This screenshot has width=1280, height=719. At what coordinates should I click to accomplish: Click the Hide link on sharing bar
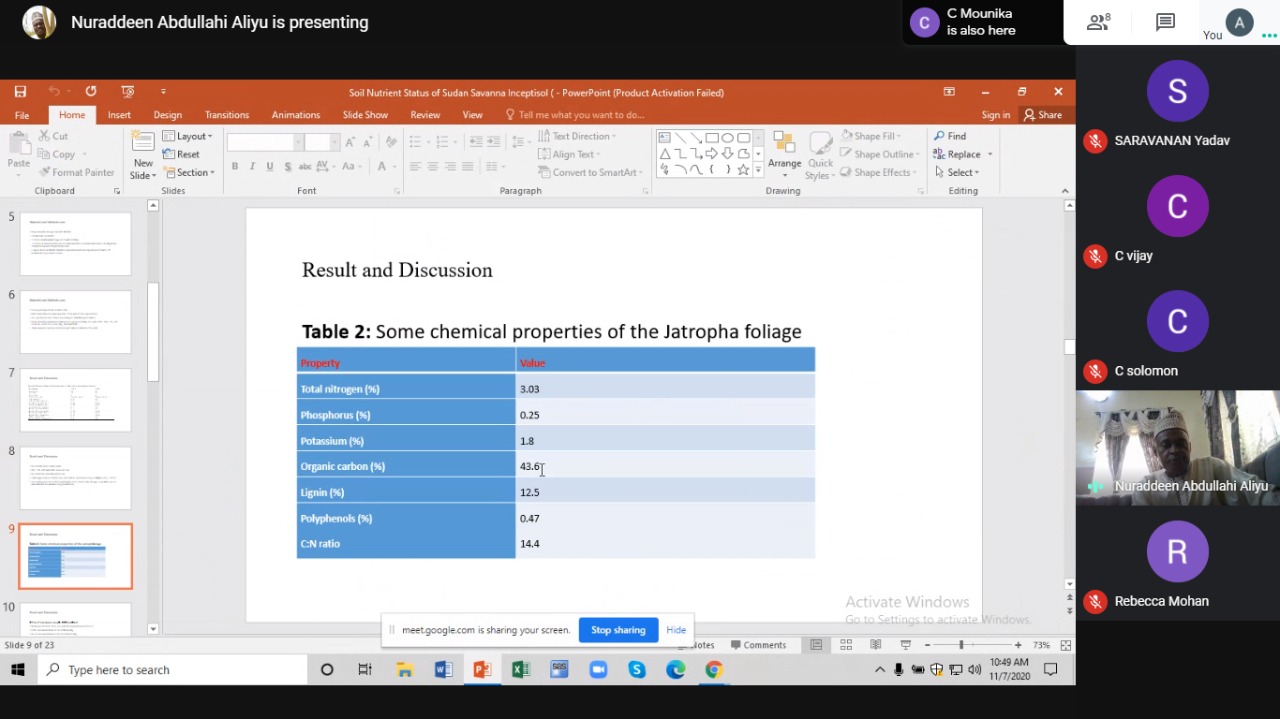pyautogui.click(x=676, y=630)
